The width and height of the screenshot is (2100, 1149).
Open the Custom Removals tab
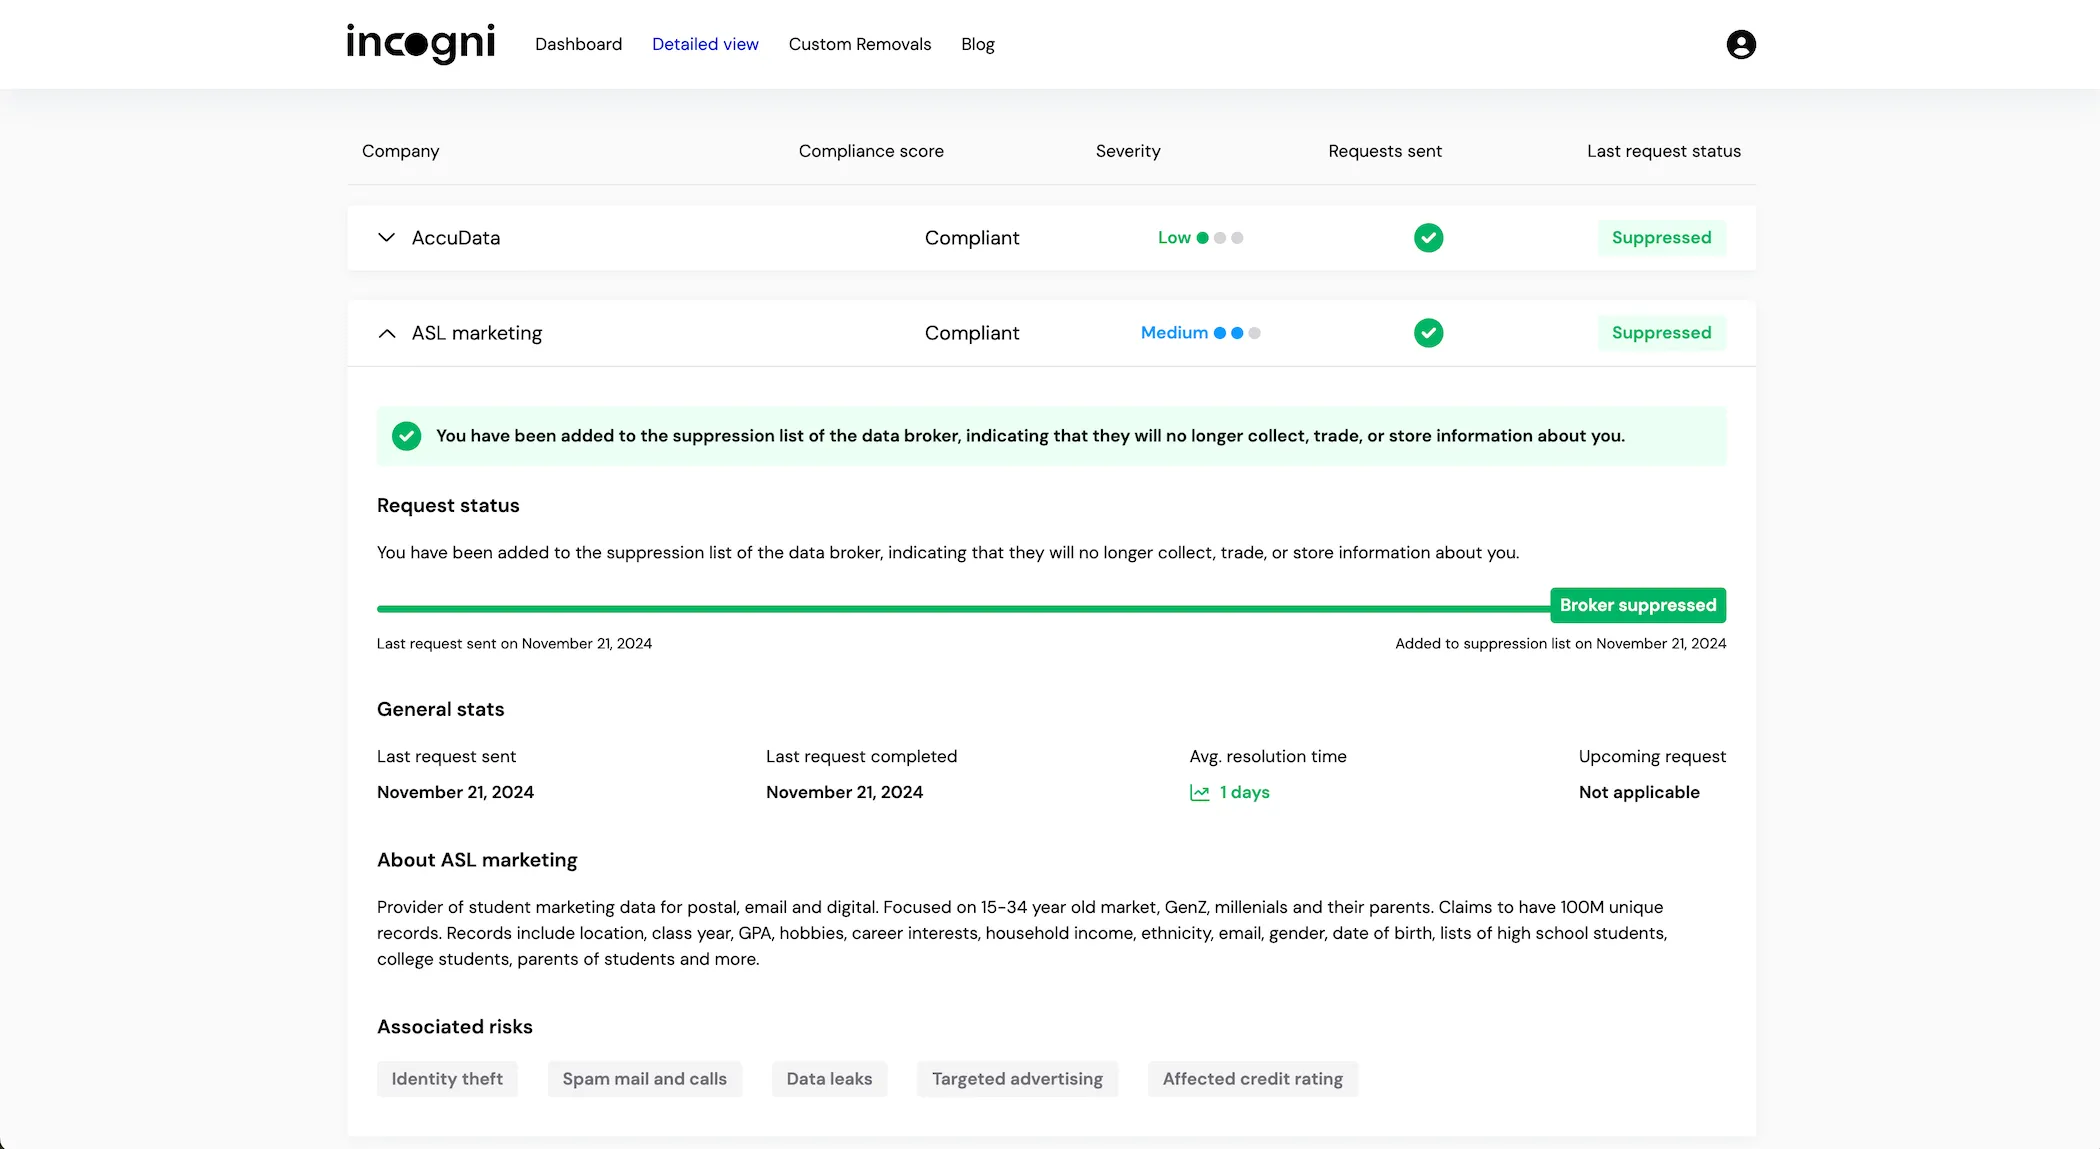859,44
